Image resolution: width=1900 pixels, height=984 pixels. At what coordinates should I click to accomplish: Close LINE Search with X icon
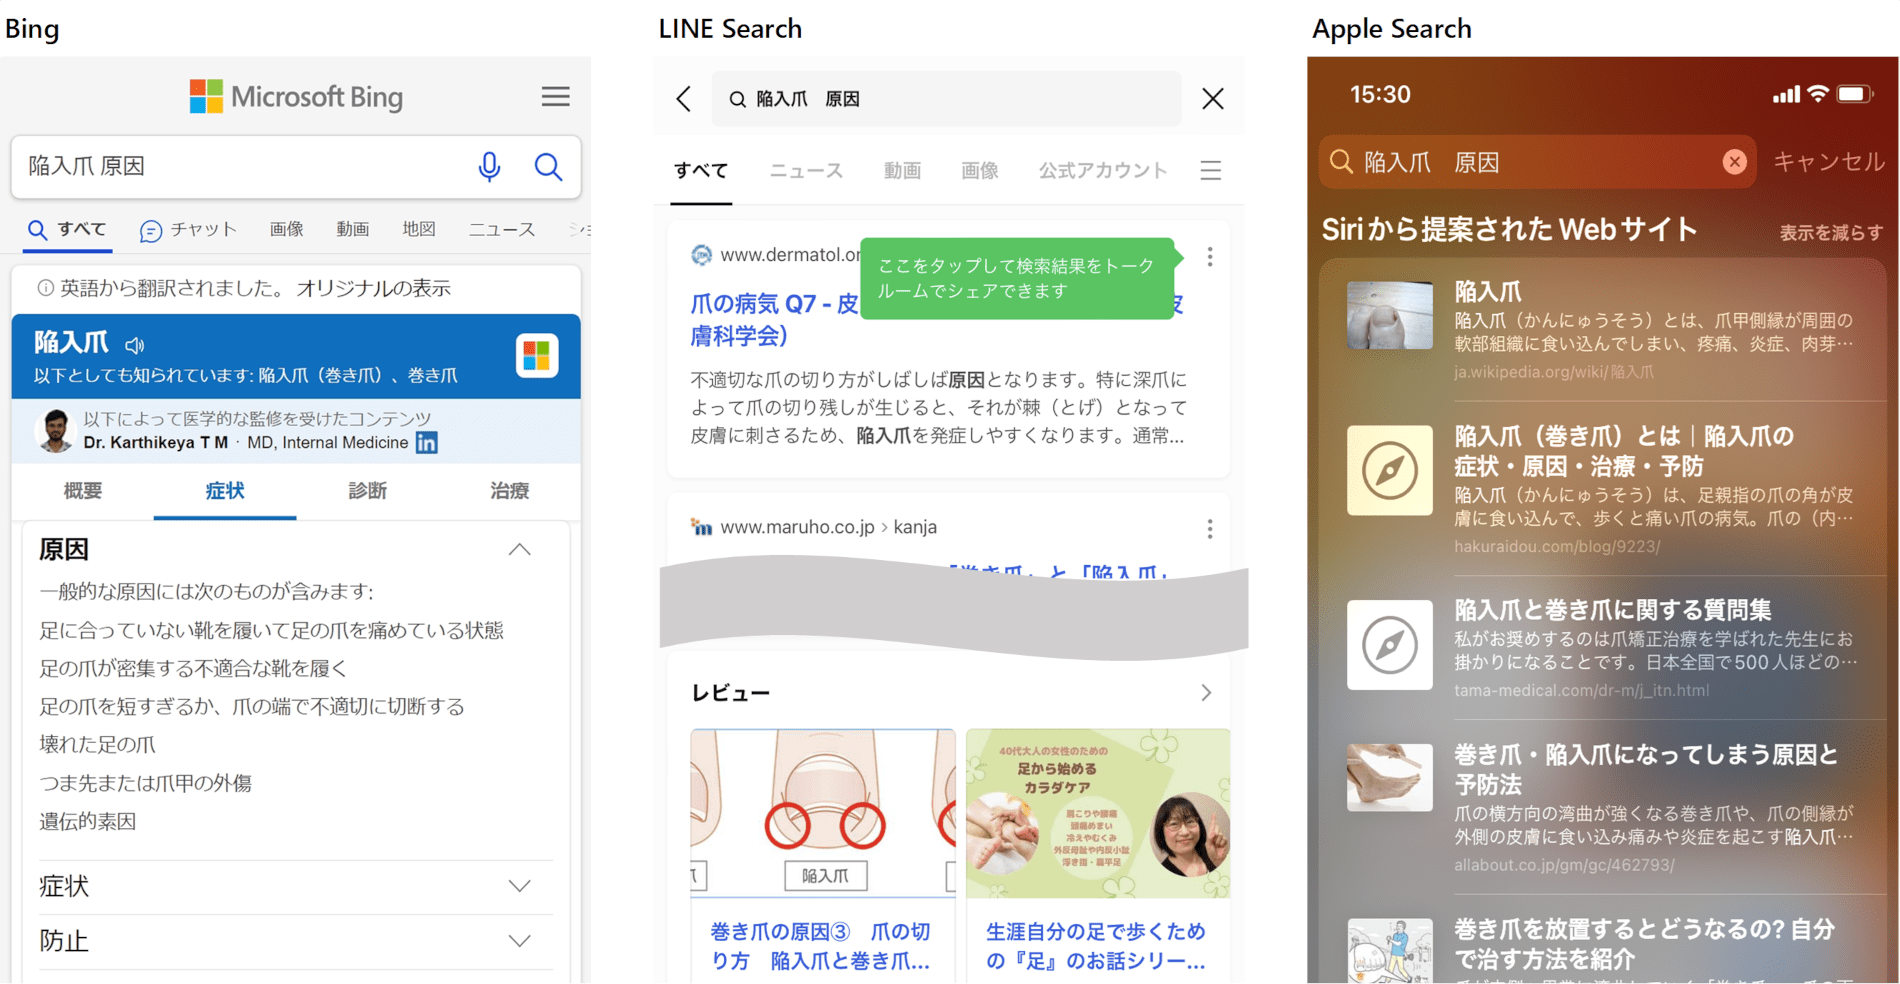pos(1213,99)
